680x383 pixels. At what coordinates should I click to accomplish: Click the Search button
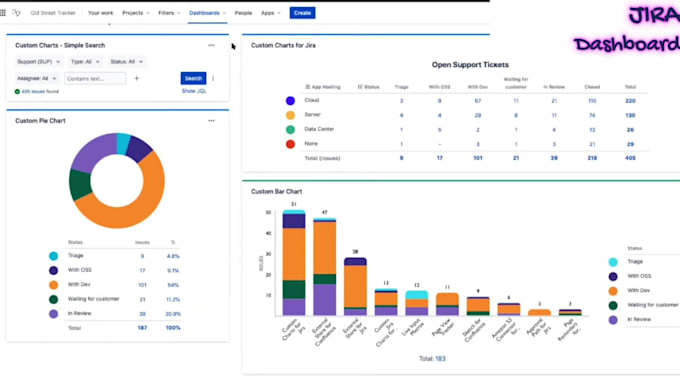[x=193, y=79]
